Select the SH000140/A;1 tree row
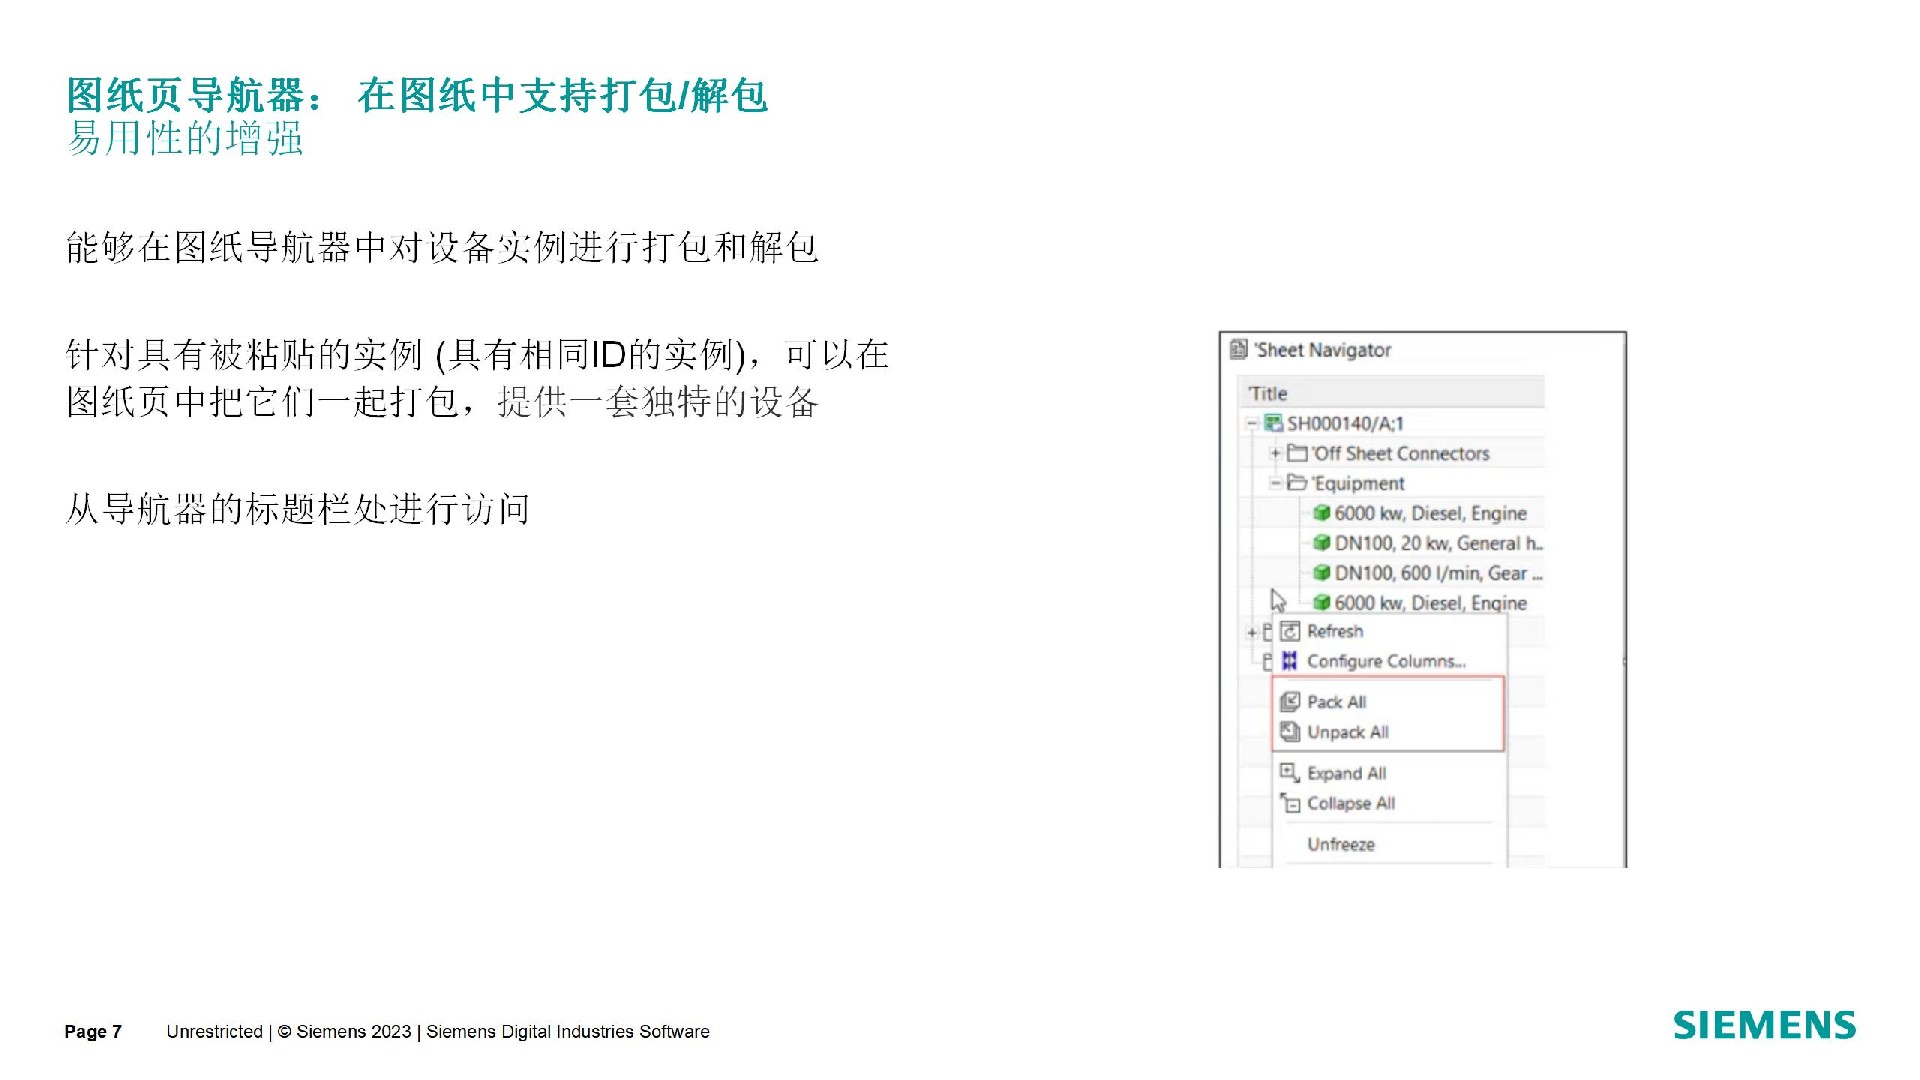The width and height of the screenshot is (1920, 1080). 1391,423
